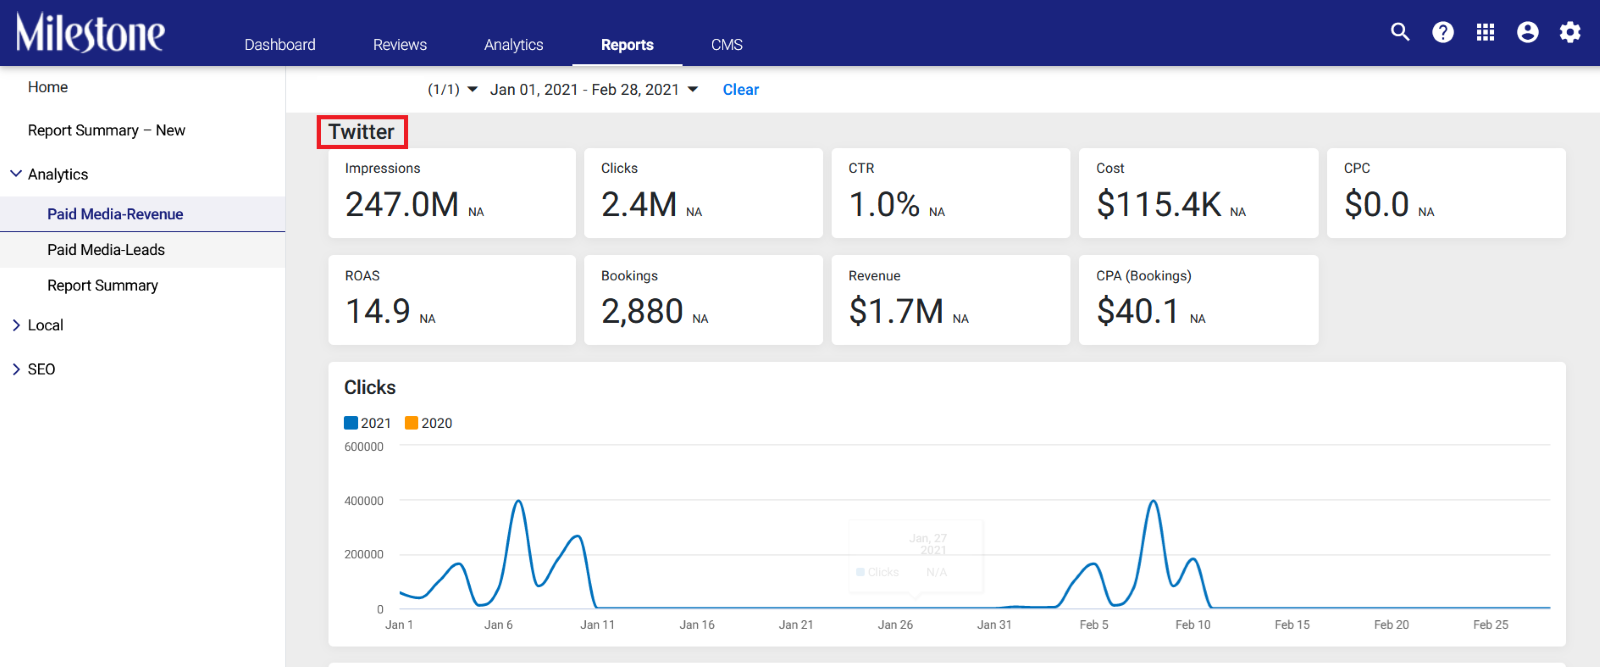
Task: Open the date range dropdown arrow
Action: pyautogui.click(x=693, y=89)
